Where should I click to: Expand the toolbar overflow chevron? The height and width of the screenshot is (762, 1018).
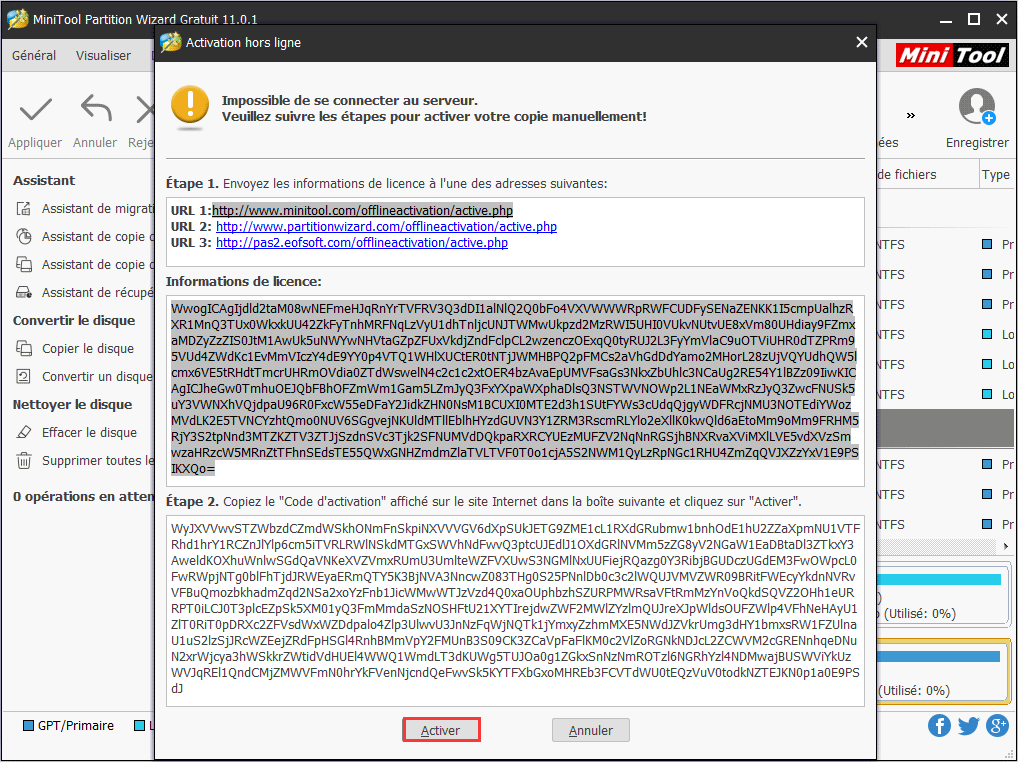pos(910,114)
